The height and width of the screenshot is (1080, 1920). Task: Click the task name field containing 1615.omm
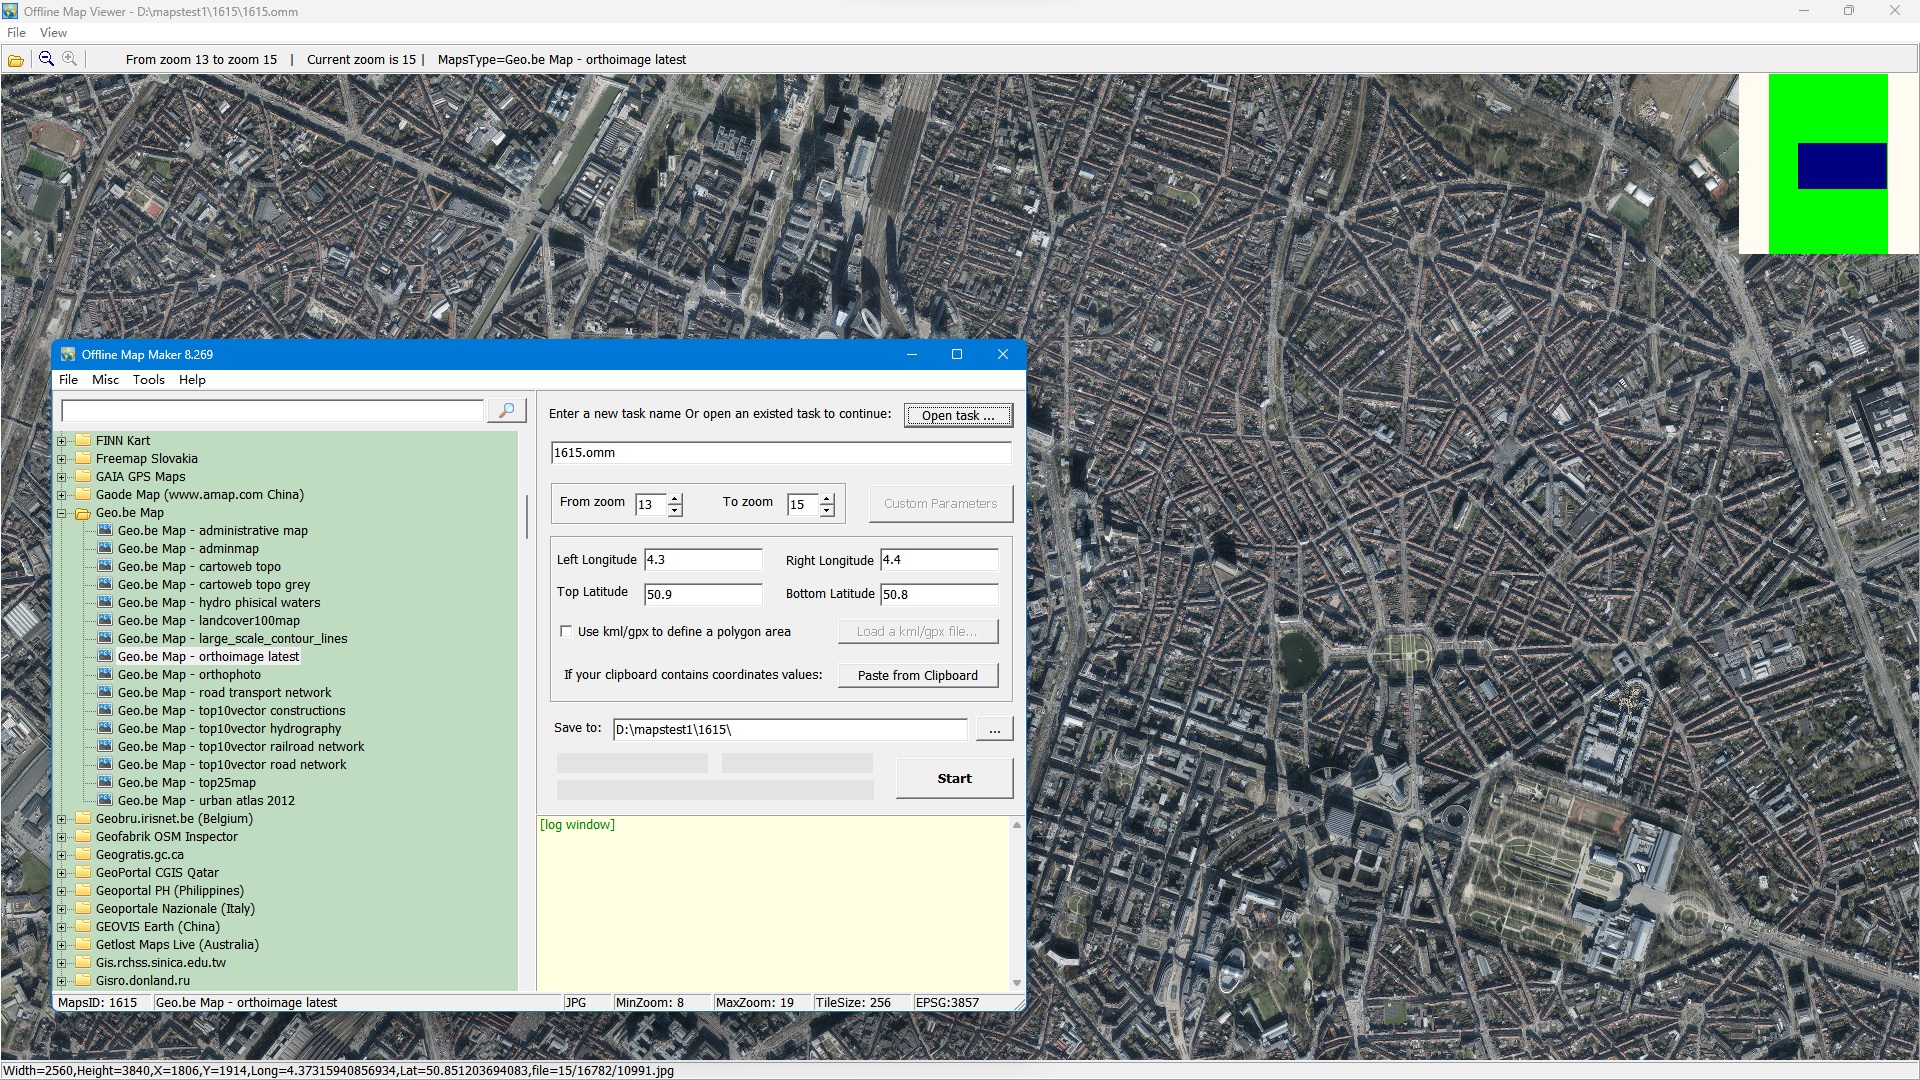point(780,453)
